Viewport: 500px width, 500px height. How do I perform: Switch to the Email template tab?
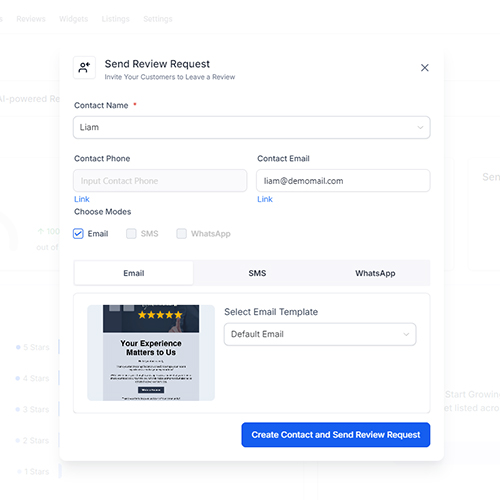(134, 273)
